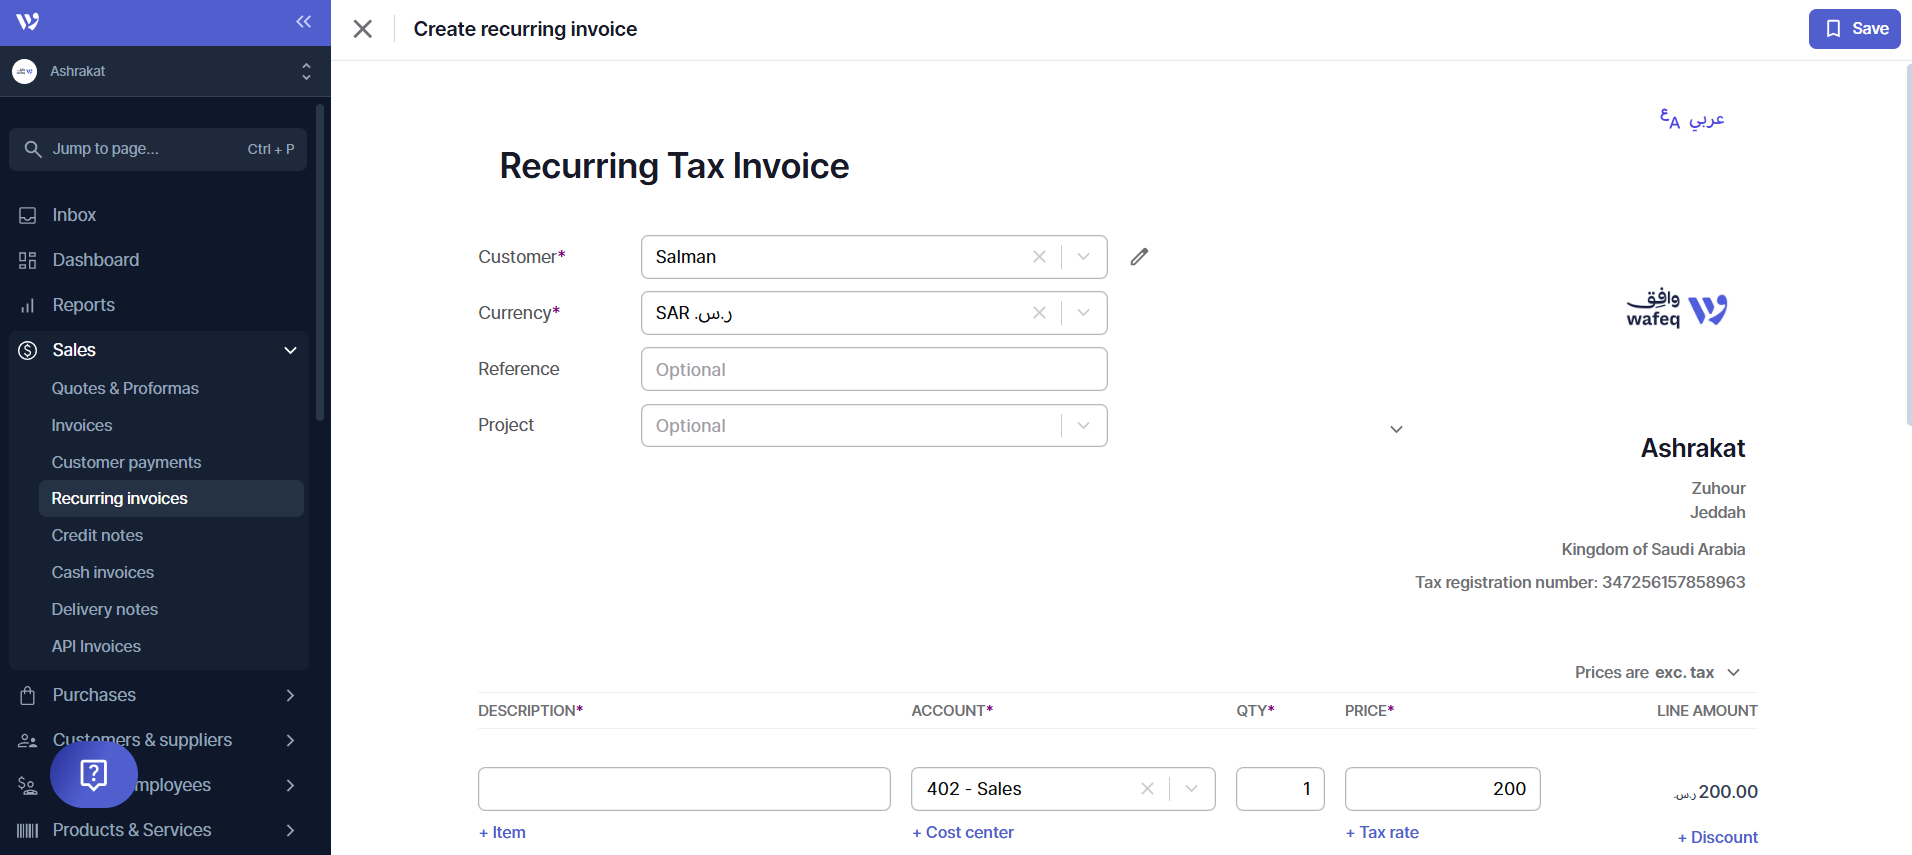The width and height of the screenshot is (1912, 855).
Task: Expand the Project dropdown
Action: [x=1083, y=426]
